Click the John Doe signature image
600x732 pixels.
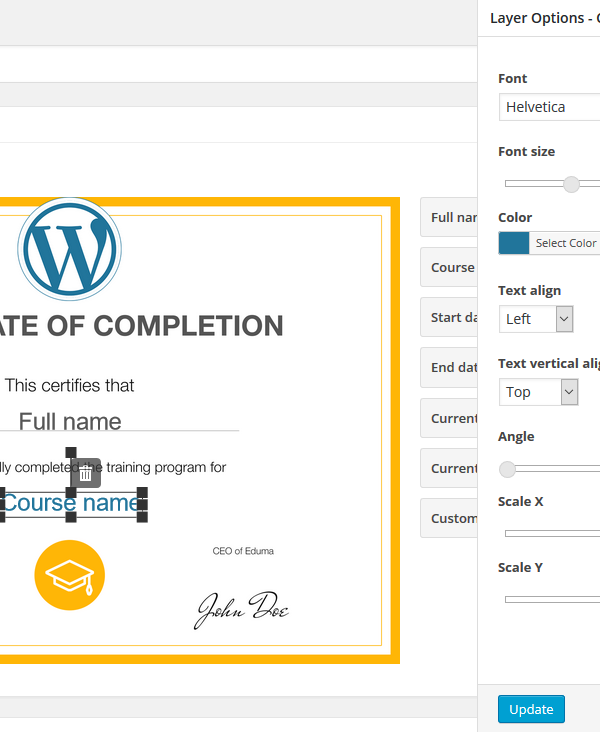pyautogui.click(x=241, y=609)
